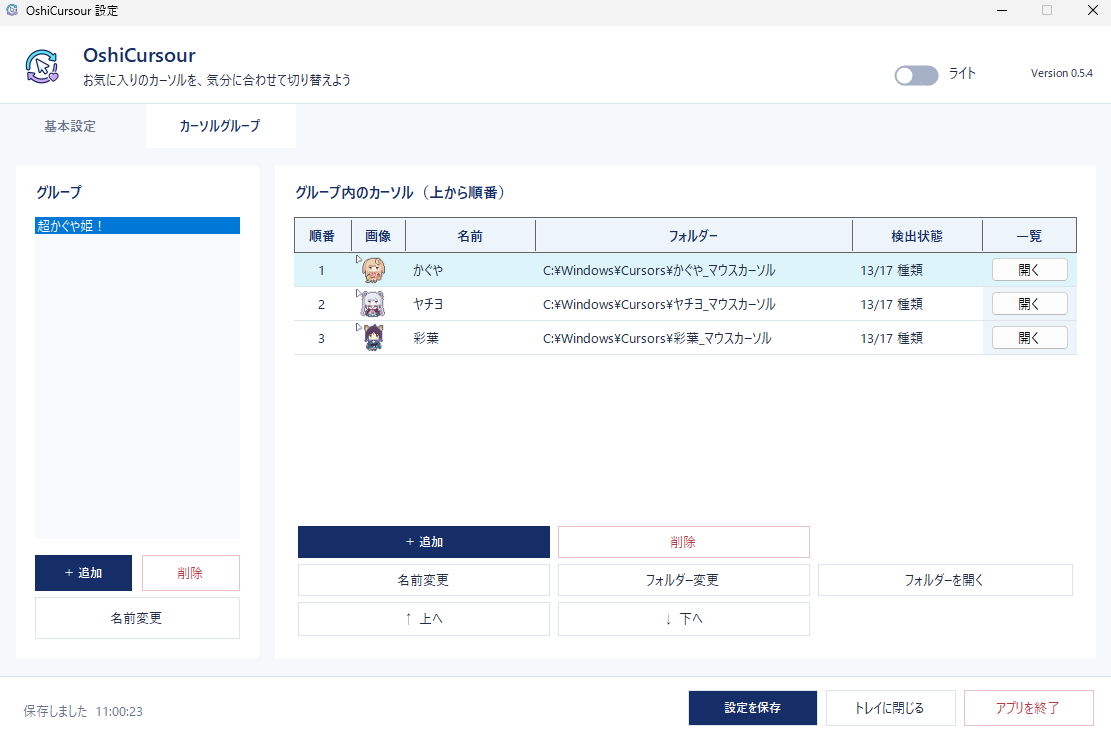This screenshot has width=1111, height=742.
Task: Click the 画像 column header
Action: pos(378,236)
